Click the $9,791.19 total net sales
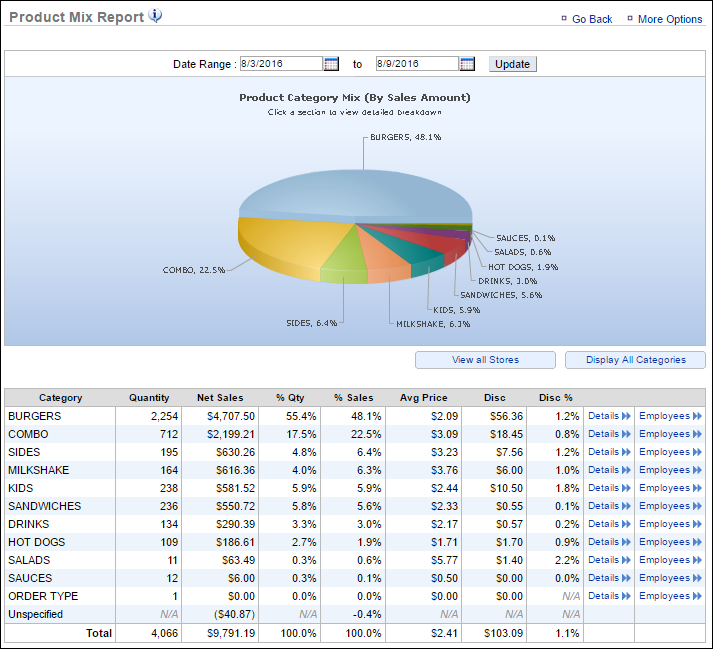Screen dimensions: 713x649 [231, 633]
